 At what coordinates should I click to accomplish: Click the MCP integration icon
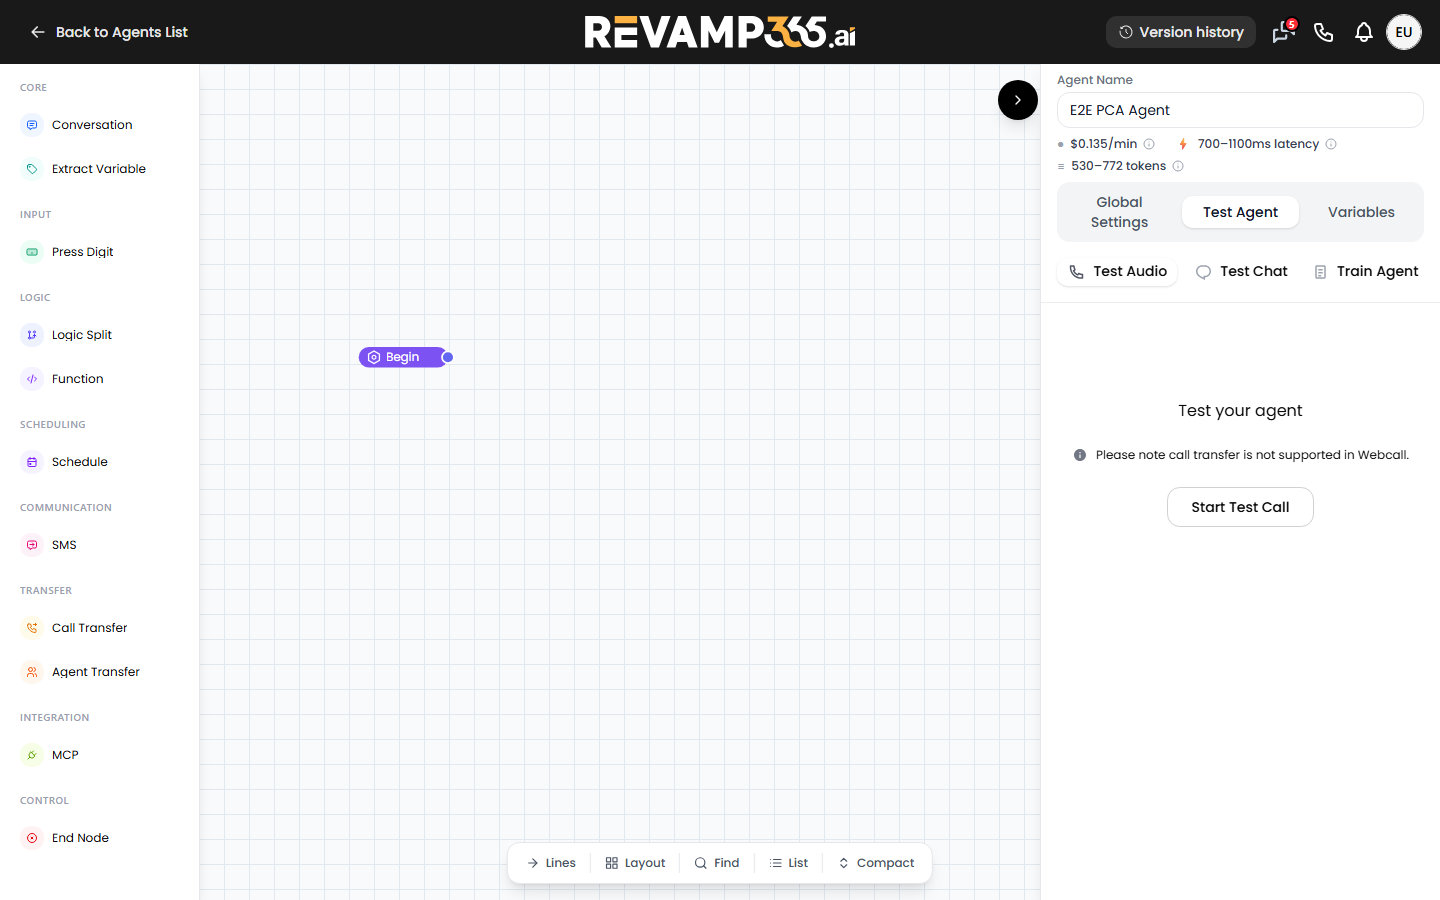pos(32,755)
